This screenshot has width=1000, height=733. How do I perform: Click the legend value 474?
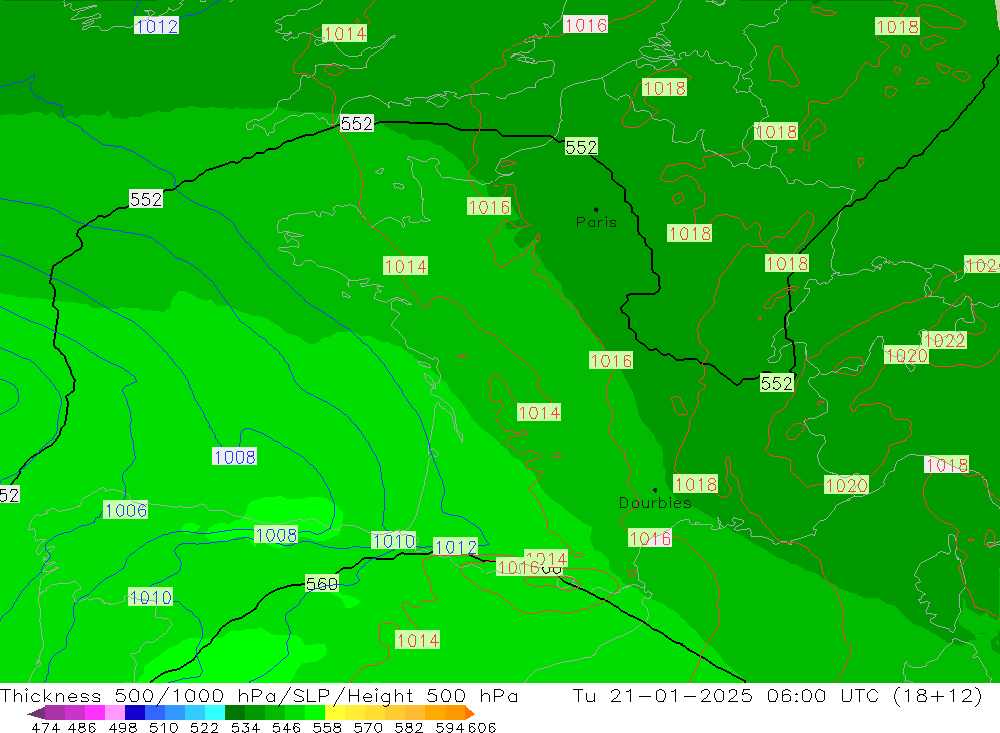tap(46, 728)
